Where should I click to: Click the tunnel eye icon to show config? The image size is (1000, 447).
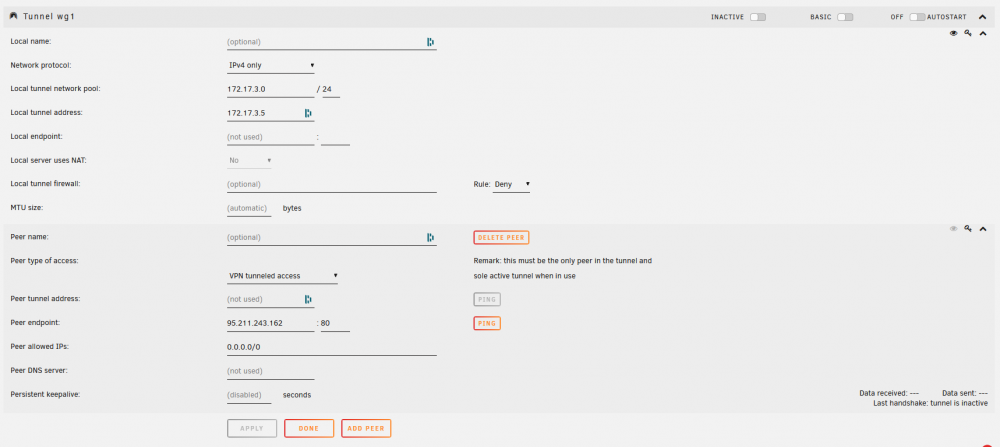coord(953,34)
